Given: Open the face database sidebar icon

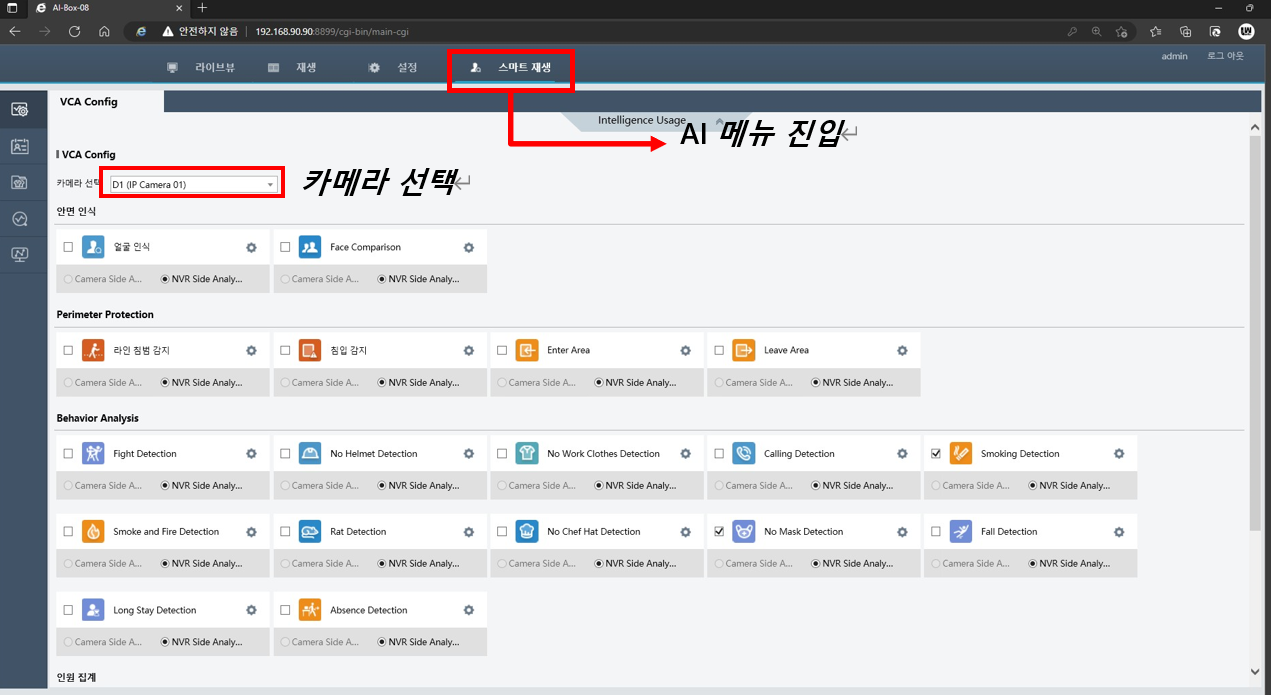Looking at the screenshot, I should click(19, 146).
